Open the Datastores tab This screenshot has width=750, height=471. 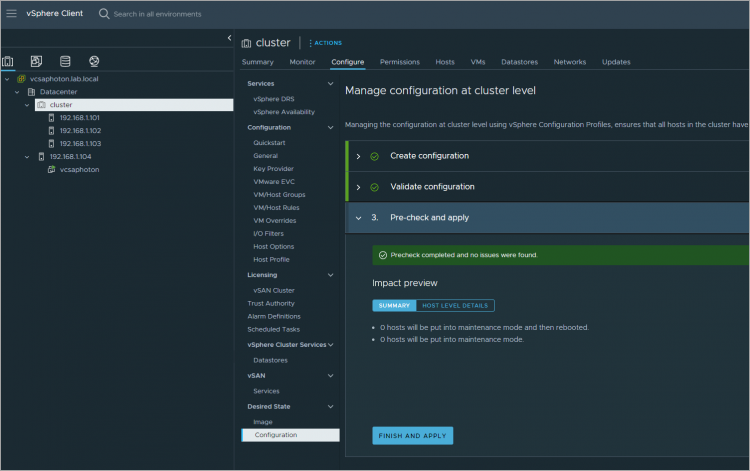pyautogui.click(x=519, y=62)
